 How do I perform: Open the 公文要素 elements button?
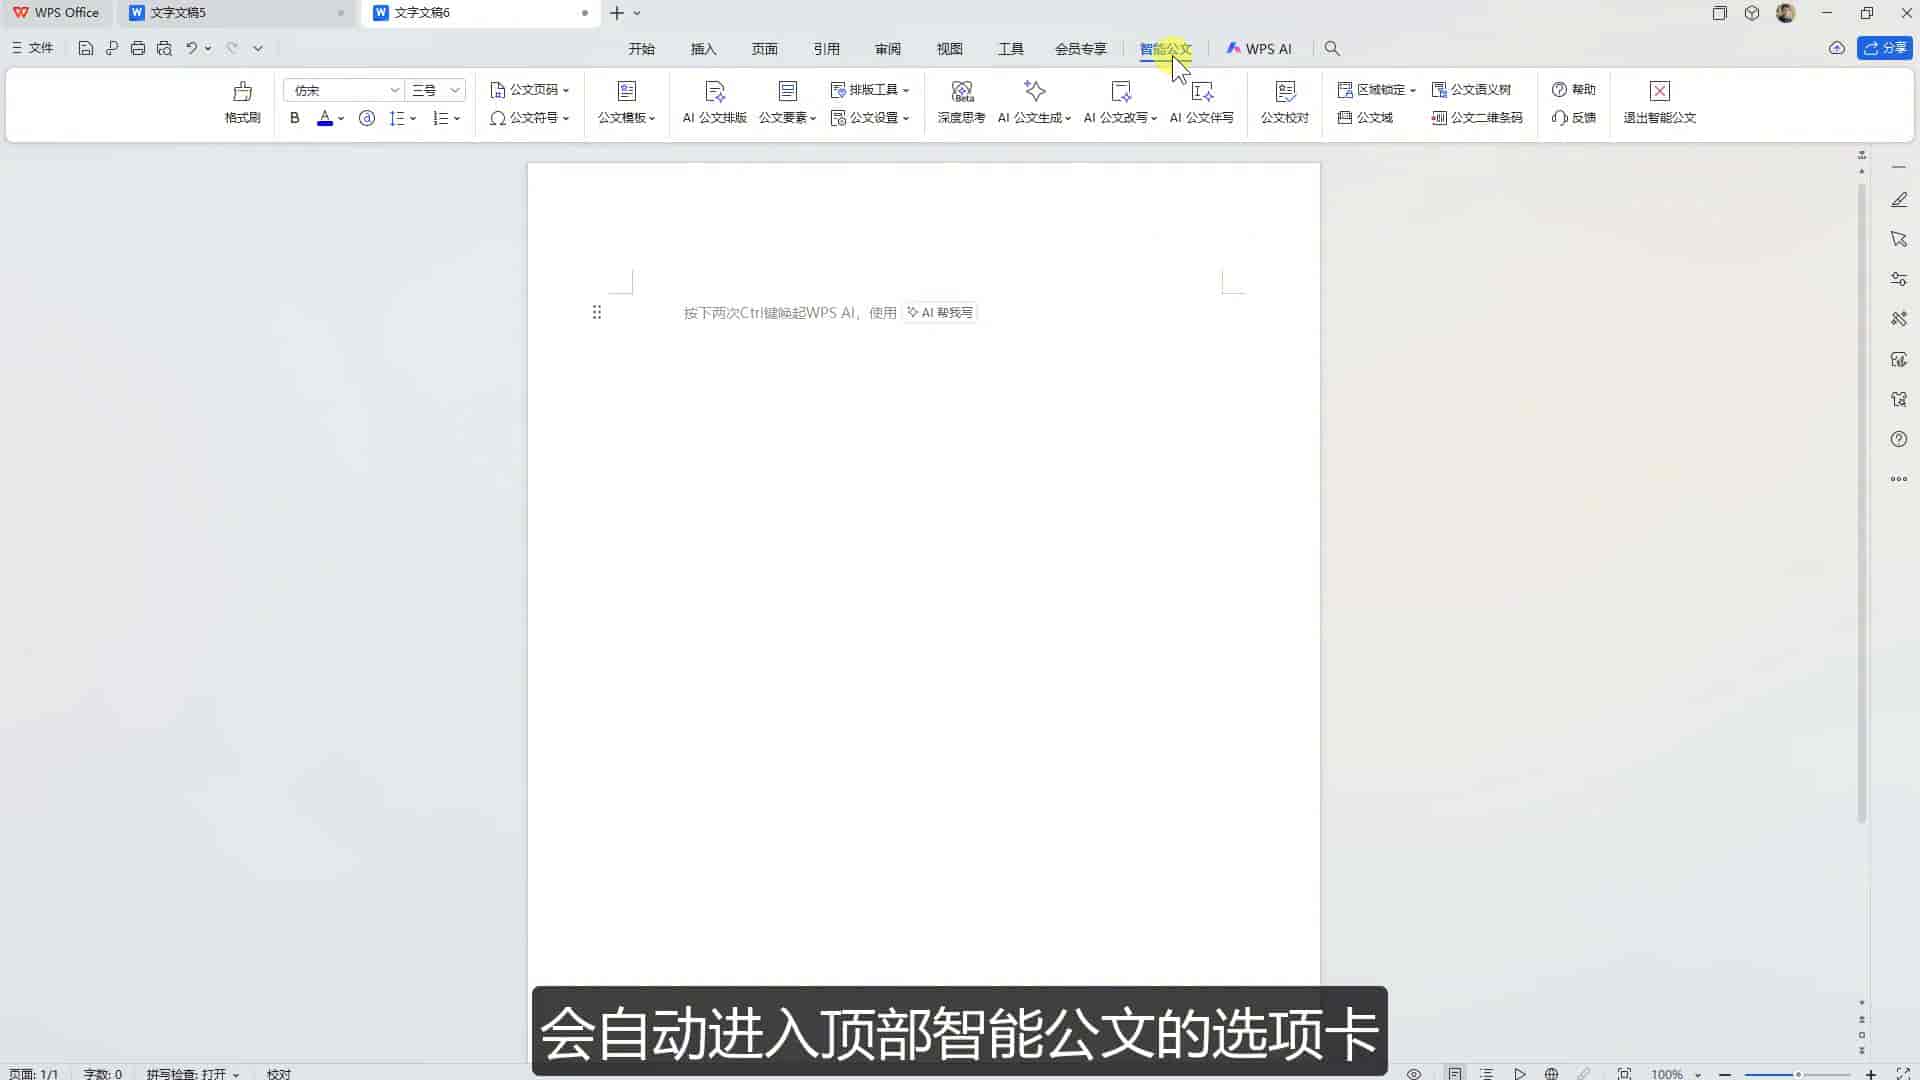787,103
